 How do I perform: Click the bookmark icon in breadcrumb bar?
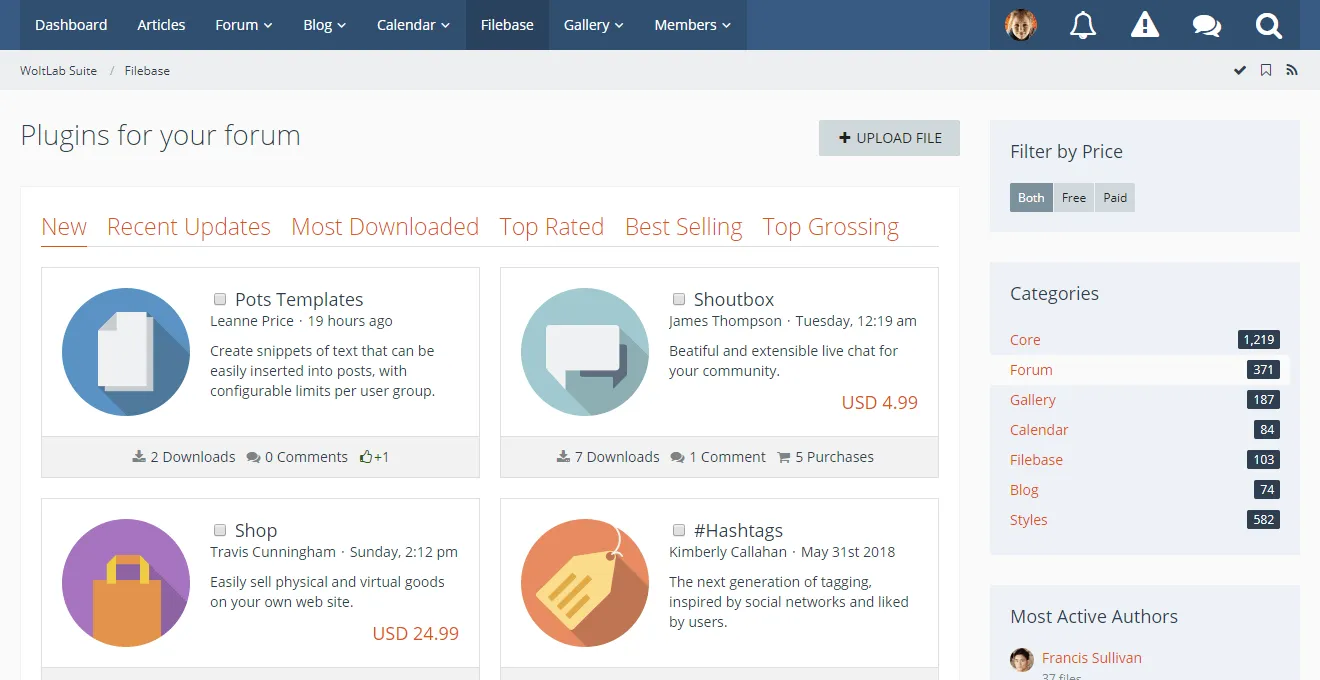tap(1266, 70)
